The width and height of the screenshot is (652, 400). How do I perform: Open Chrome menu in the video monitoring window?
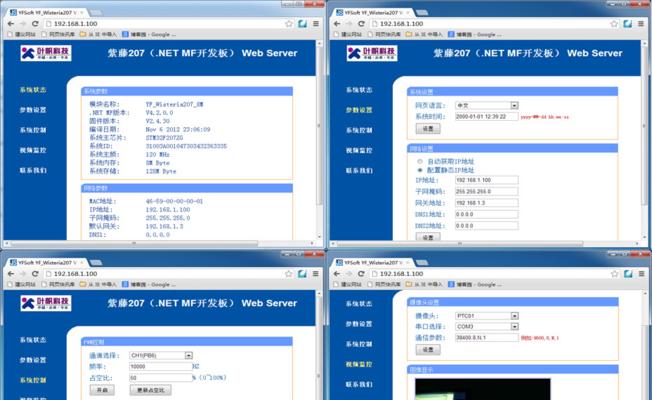click(641, 274)
